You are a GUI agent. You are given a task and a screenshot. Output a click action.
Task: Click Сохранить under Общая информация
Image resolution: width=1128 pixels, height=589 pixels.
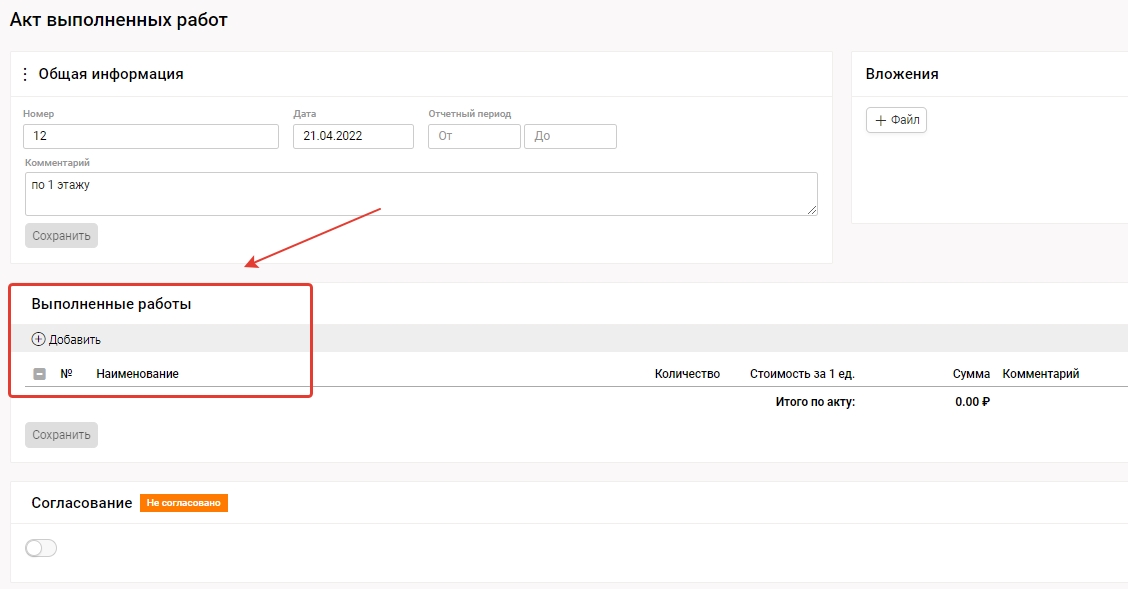(61, 236)
